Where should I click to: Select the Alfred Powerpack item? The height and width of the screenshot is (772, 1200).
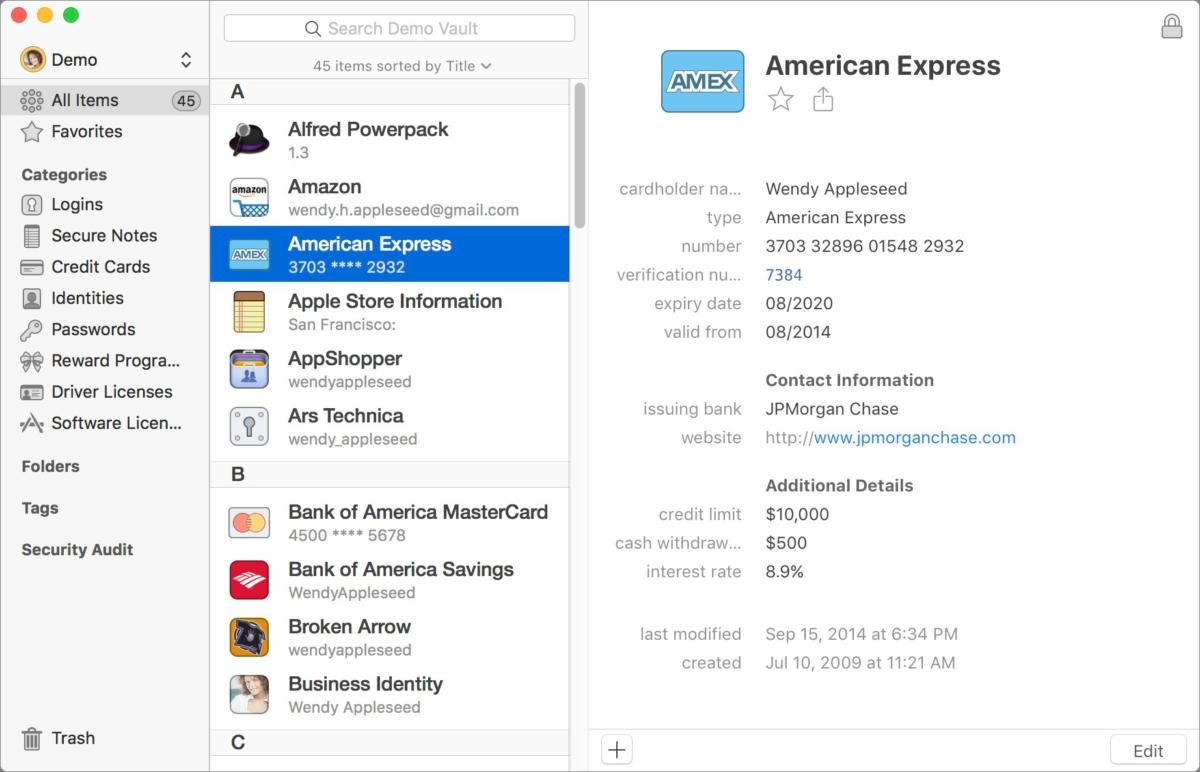pos(390,139)
